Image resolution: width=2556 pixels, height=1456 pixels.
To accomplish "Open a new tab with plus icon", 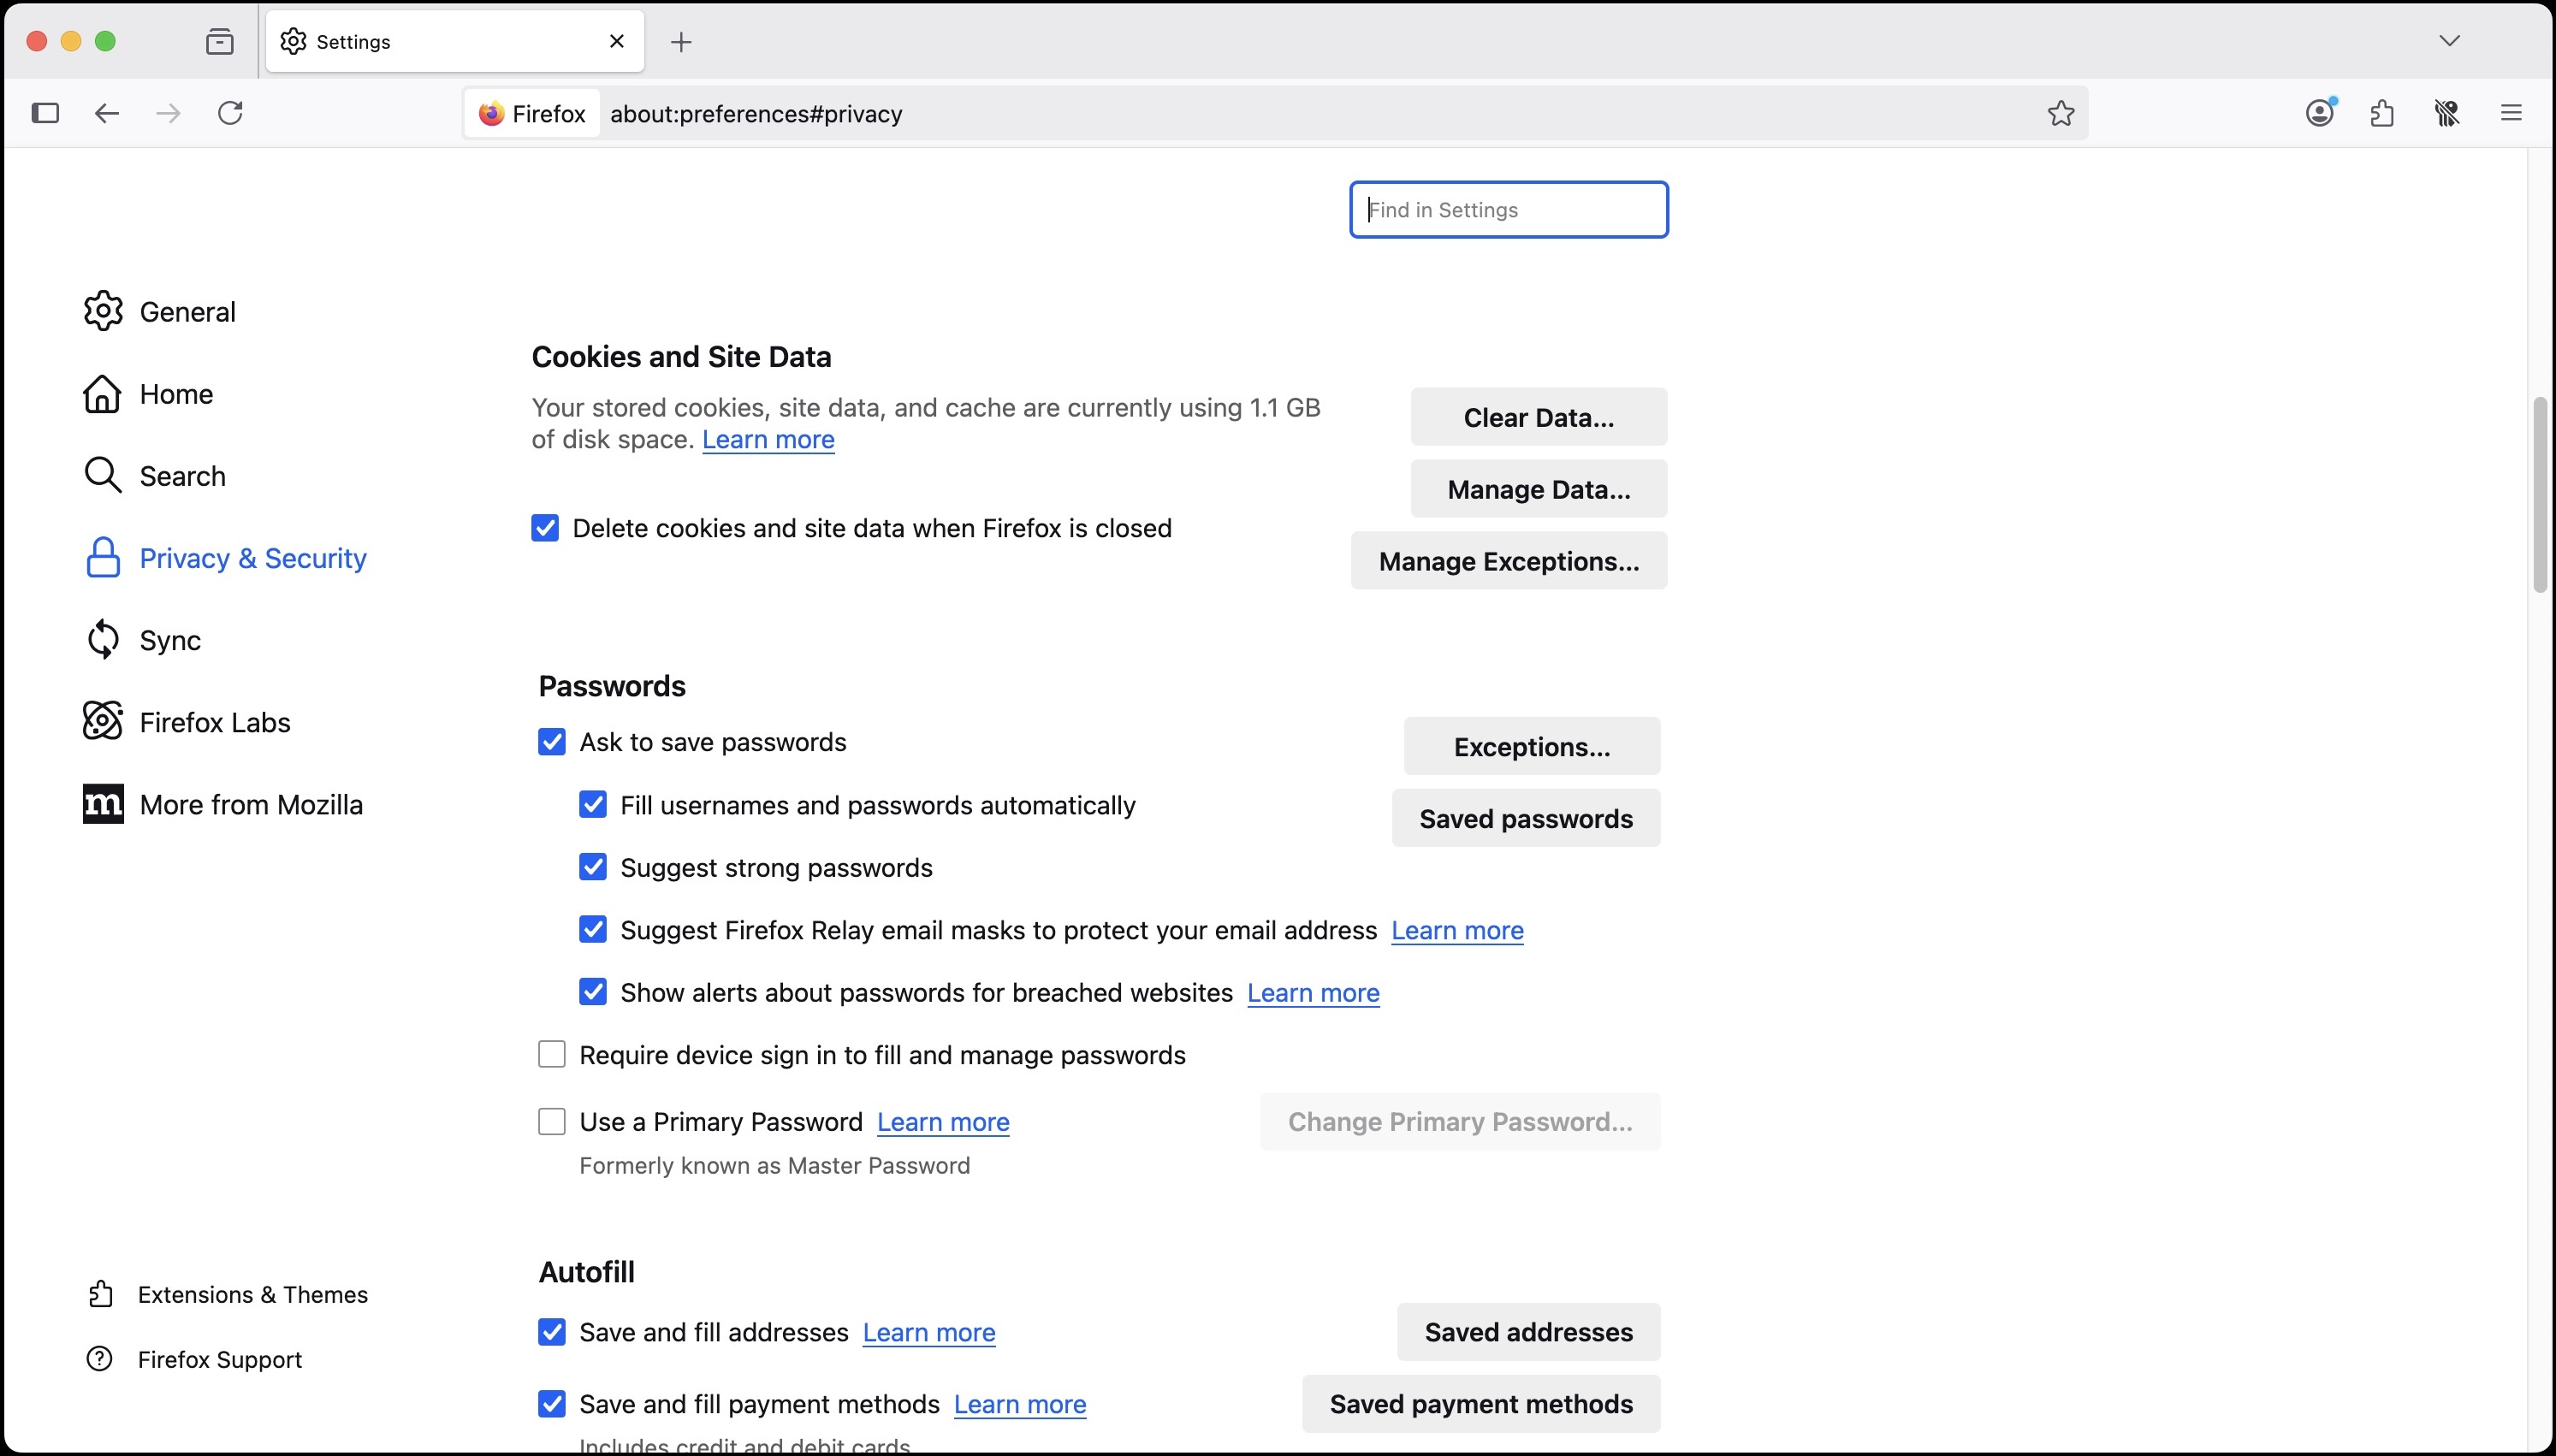I will tap(681, 42).
